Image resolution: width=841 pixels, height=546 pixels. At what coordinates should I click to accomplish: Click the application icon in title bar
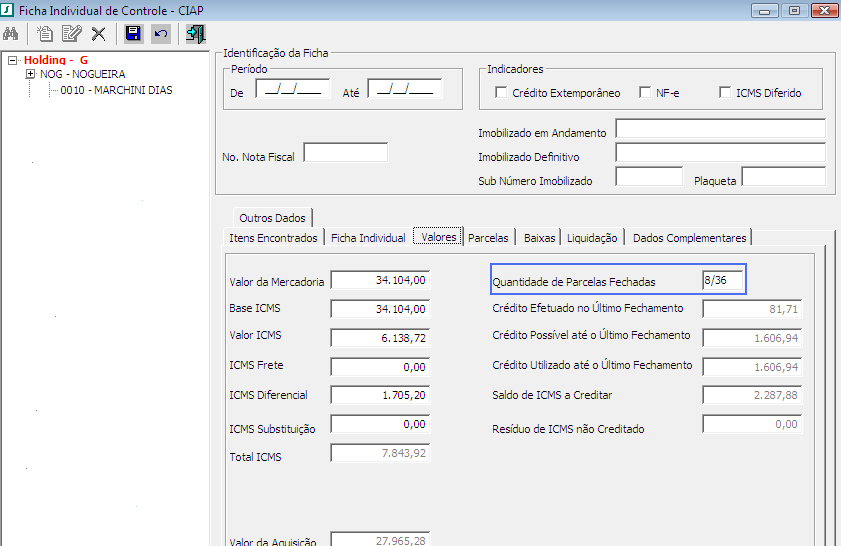9,10
